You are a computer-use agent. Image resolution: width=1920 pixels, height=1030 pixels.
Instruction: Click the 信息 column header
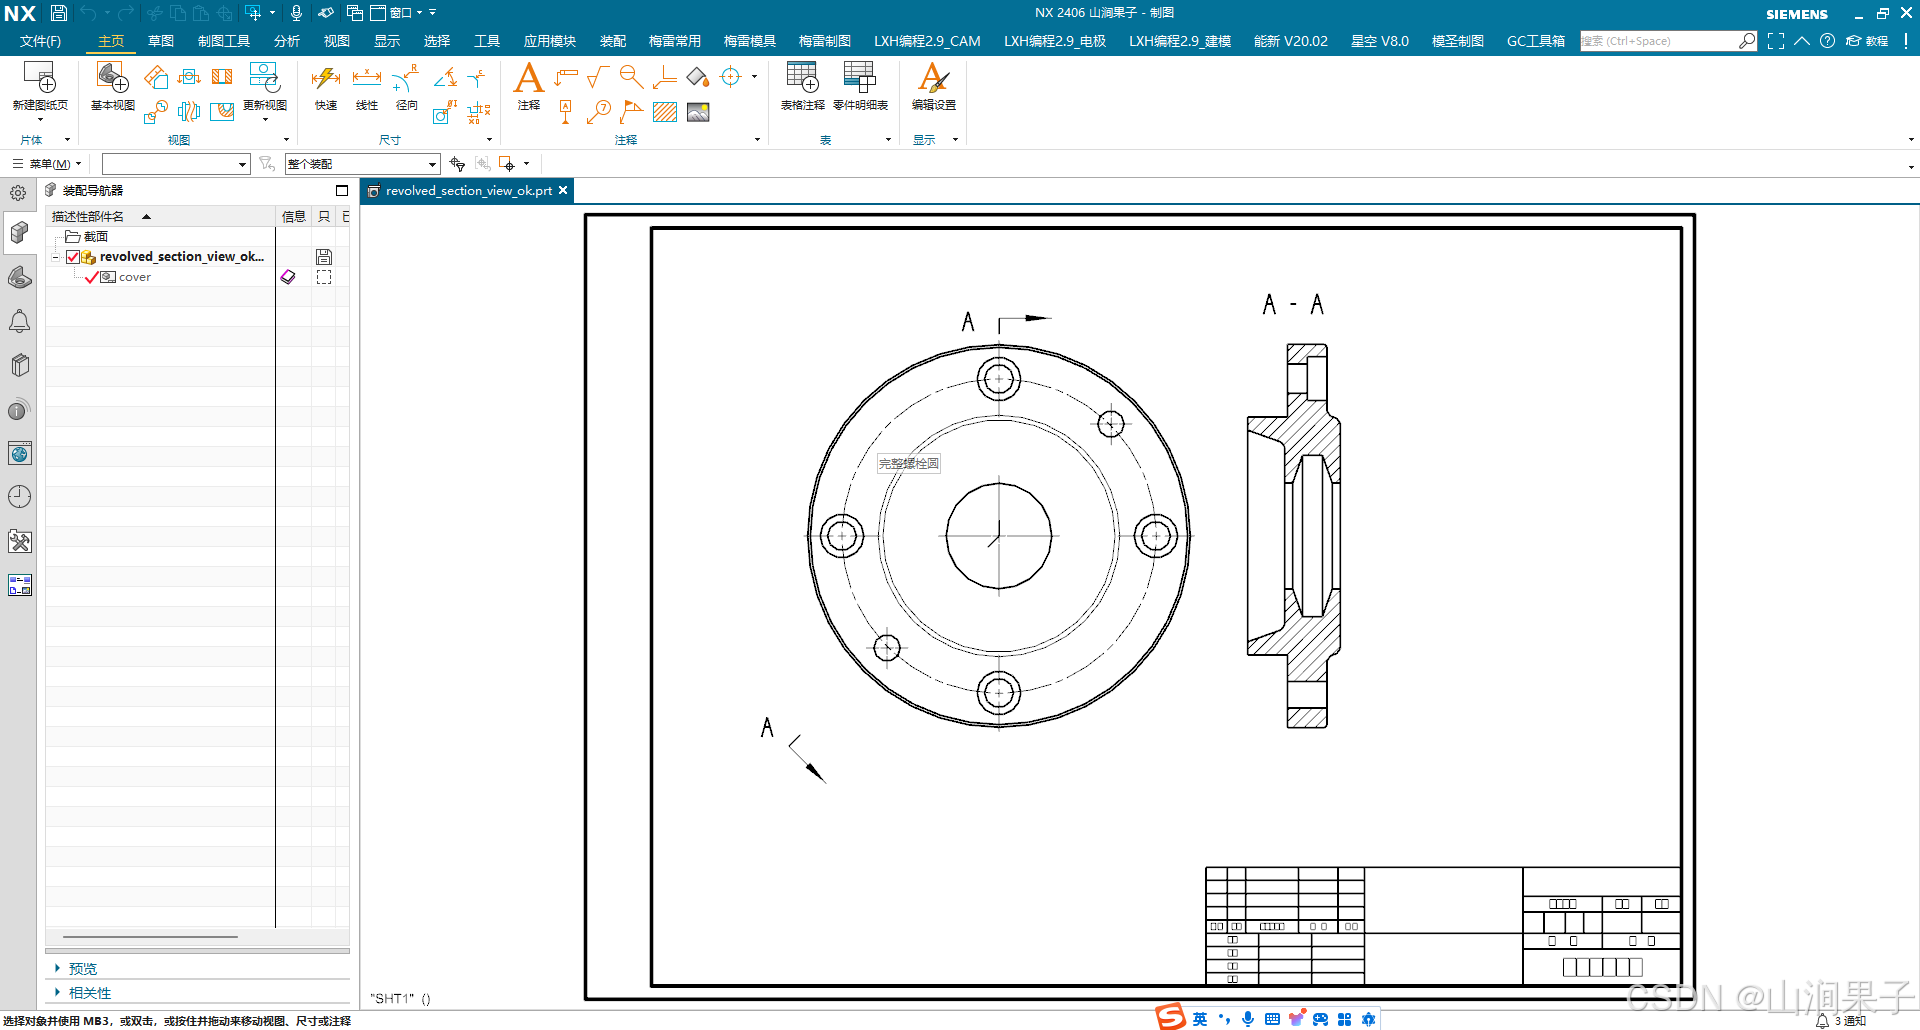click(294, 216)
